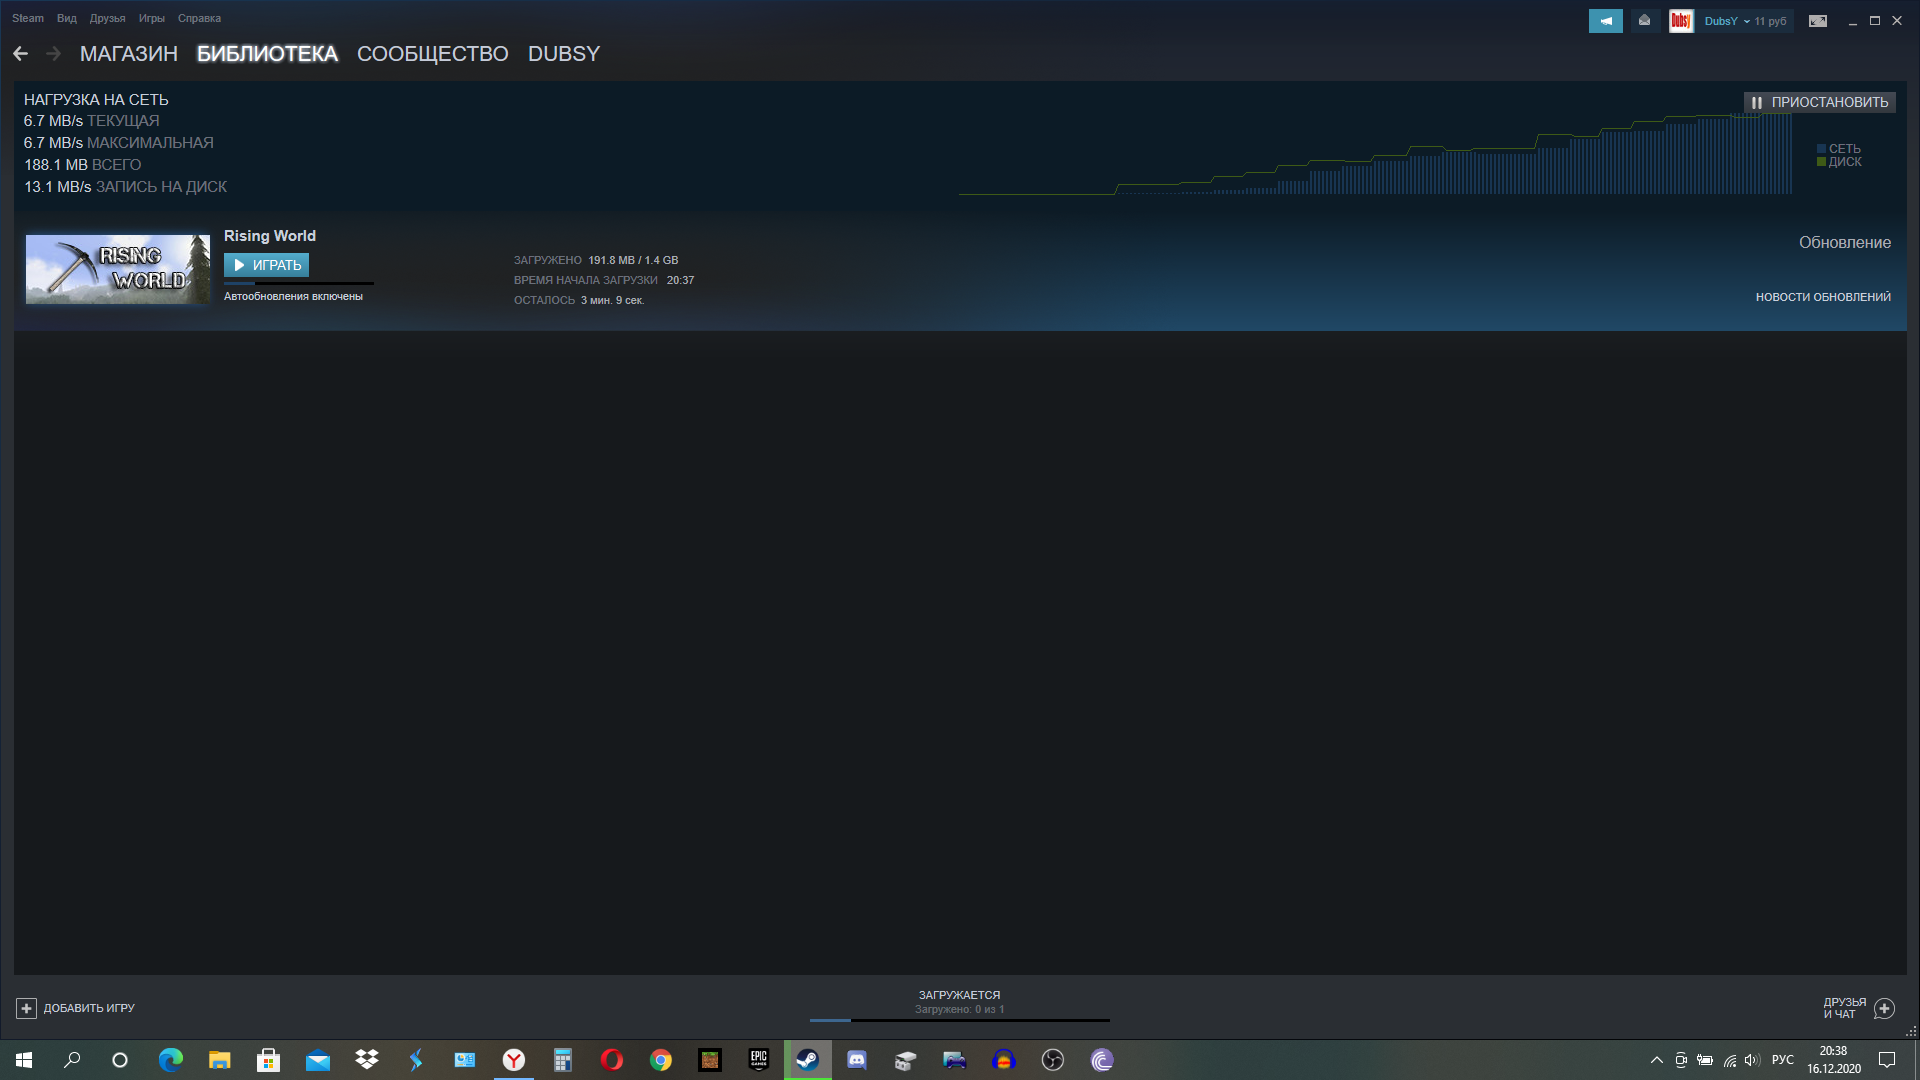Screen dimensions: 1920x1080
Task: Open the СООБЩЕСТВО tab
Action: pos(432,54)
